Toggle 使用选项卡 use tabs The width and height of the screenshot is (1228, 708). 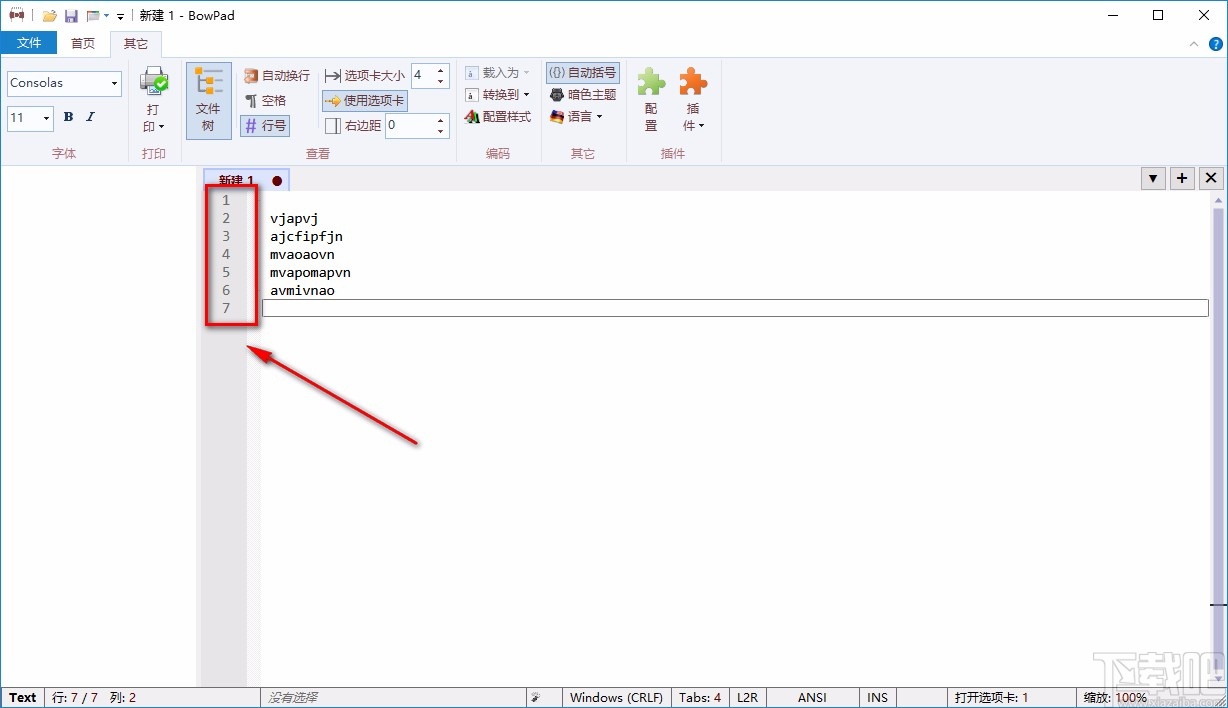tap(365, 100)
